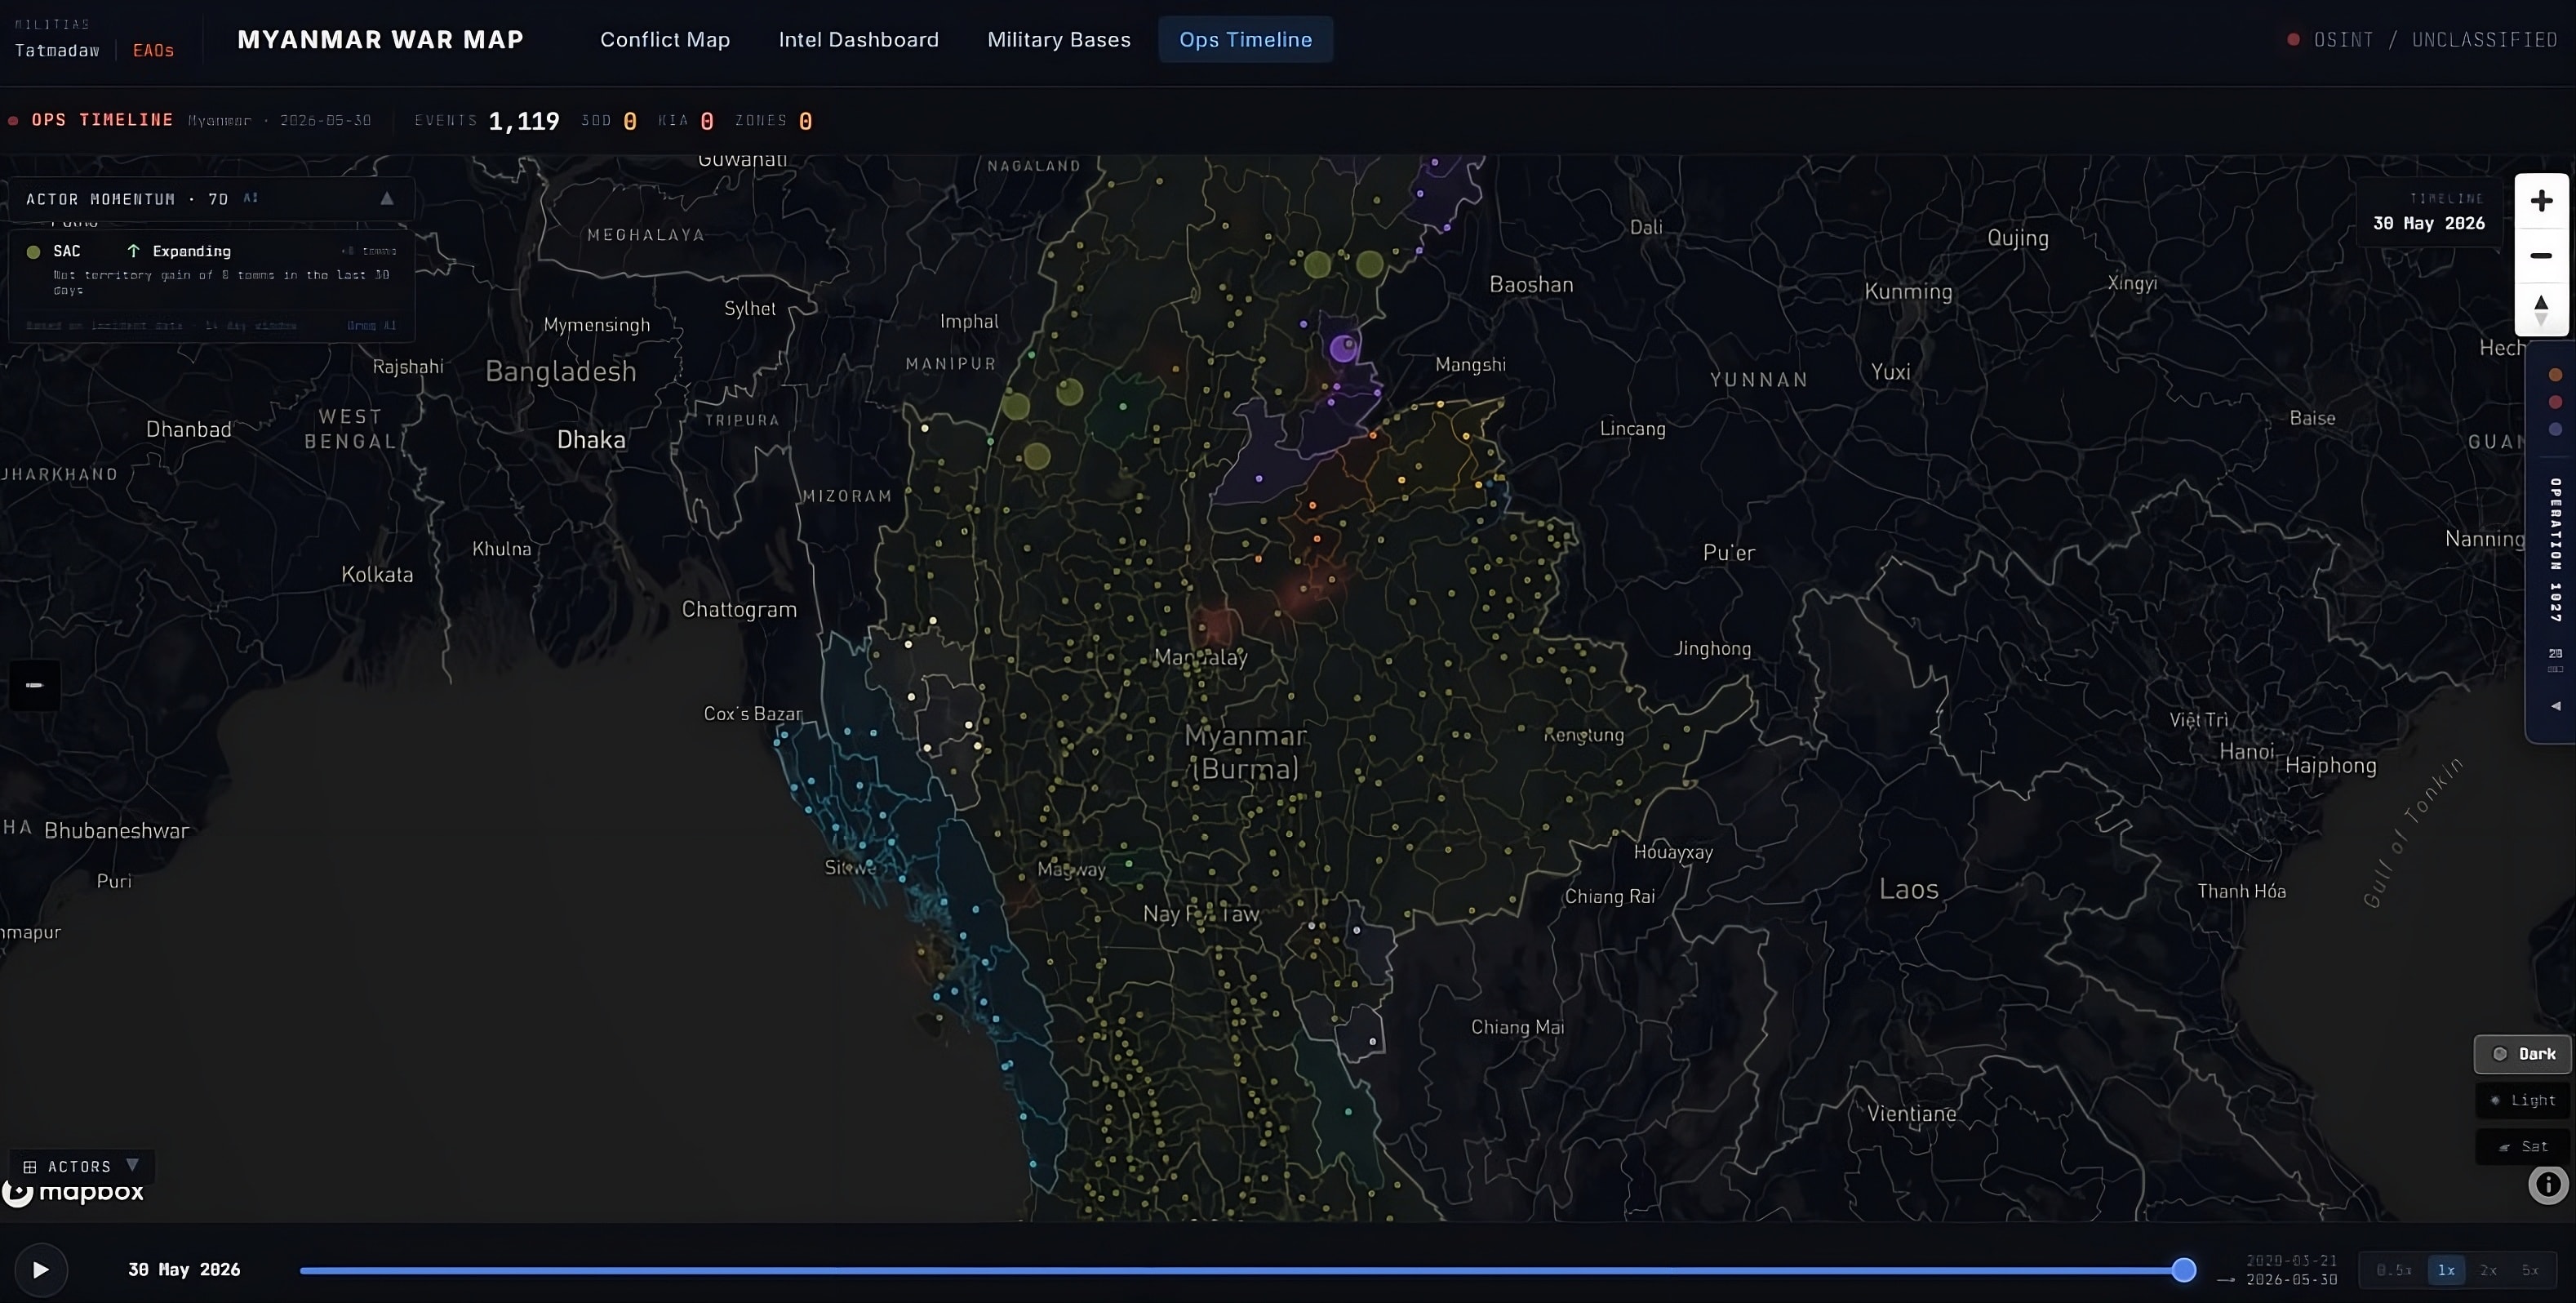Screen dimensions: 2576x1303
Task: Select the Dark basemap option
Action: (x=2523, y=1054)
